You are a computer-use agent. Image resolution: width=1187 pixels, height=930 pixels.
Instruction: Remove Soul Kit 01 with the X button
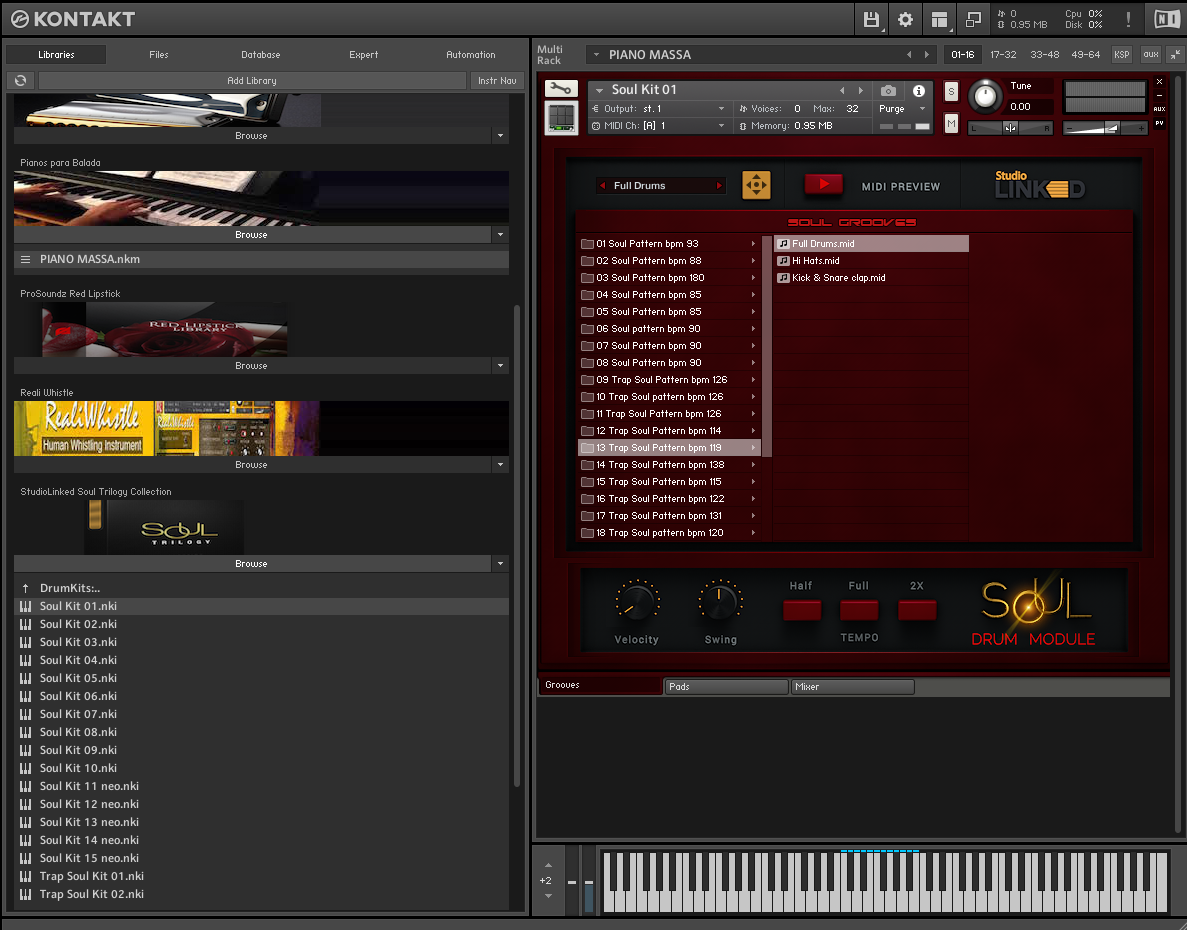click(x=1159, y=82)
